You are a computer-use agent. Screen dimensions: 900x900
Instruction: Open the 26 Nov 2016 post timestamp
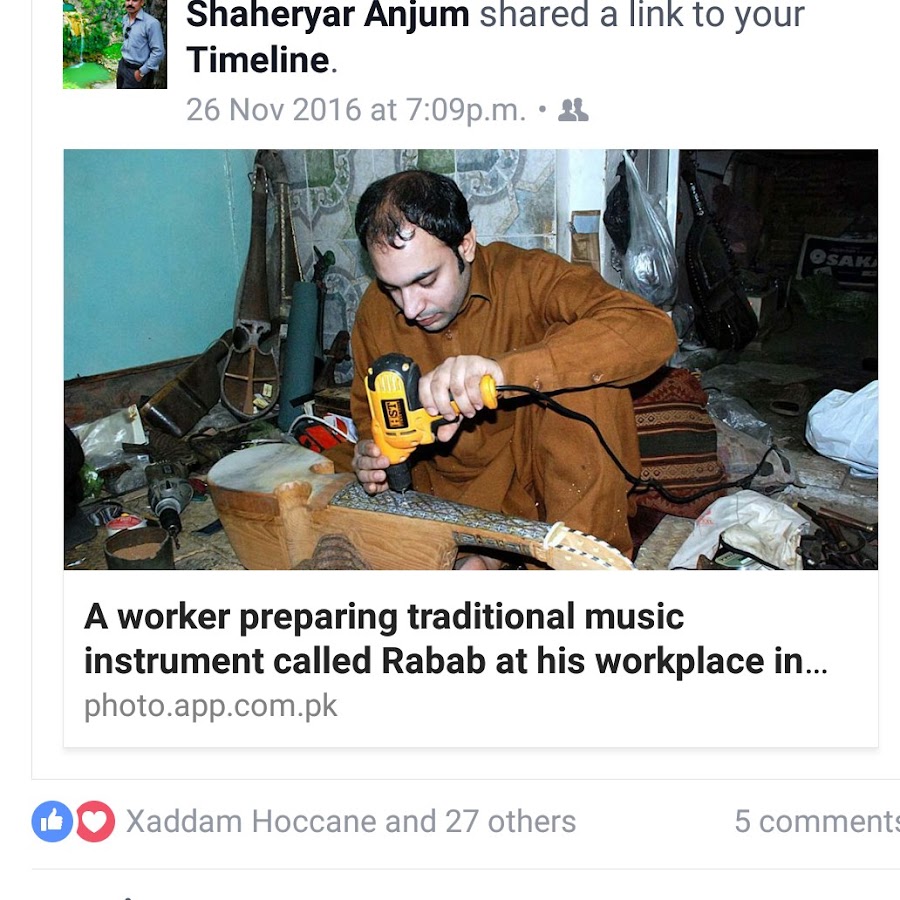point(356,110)
